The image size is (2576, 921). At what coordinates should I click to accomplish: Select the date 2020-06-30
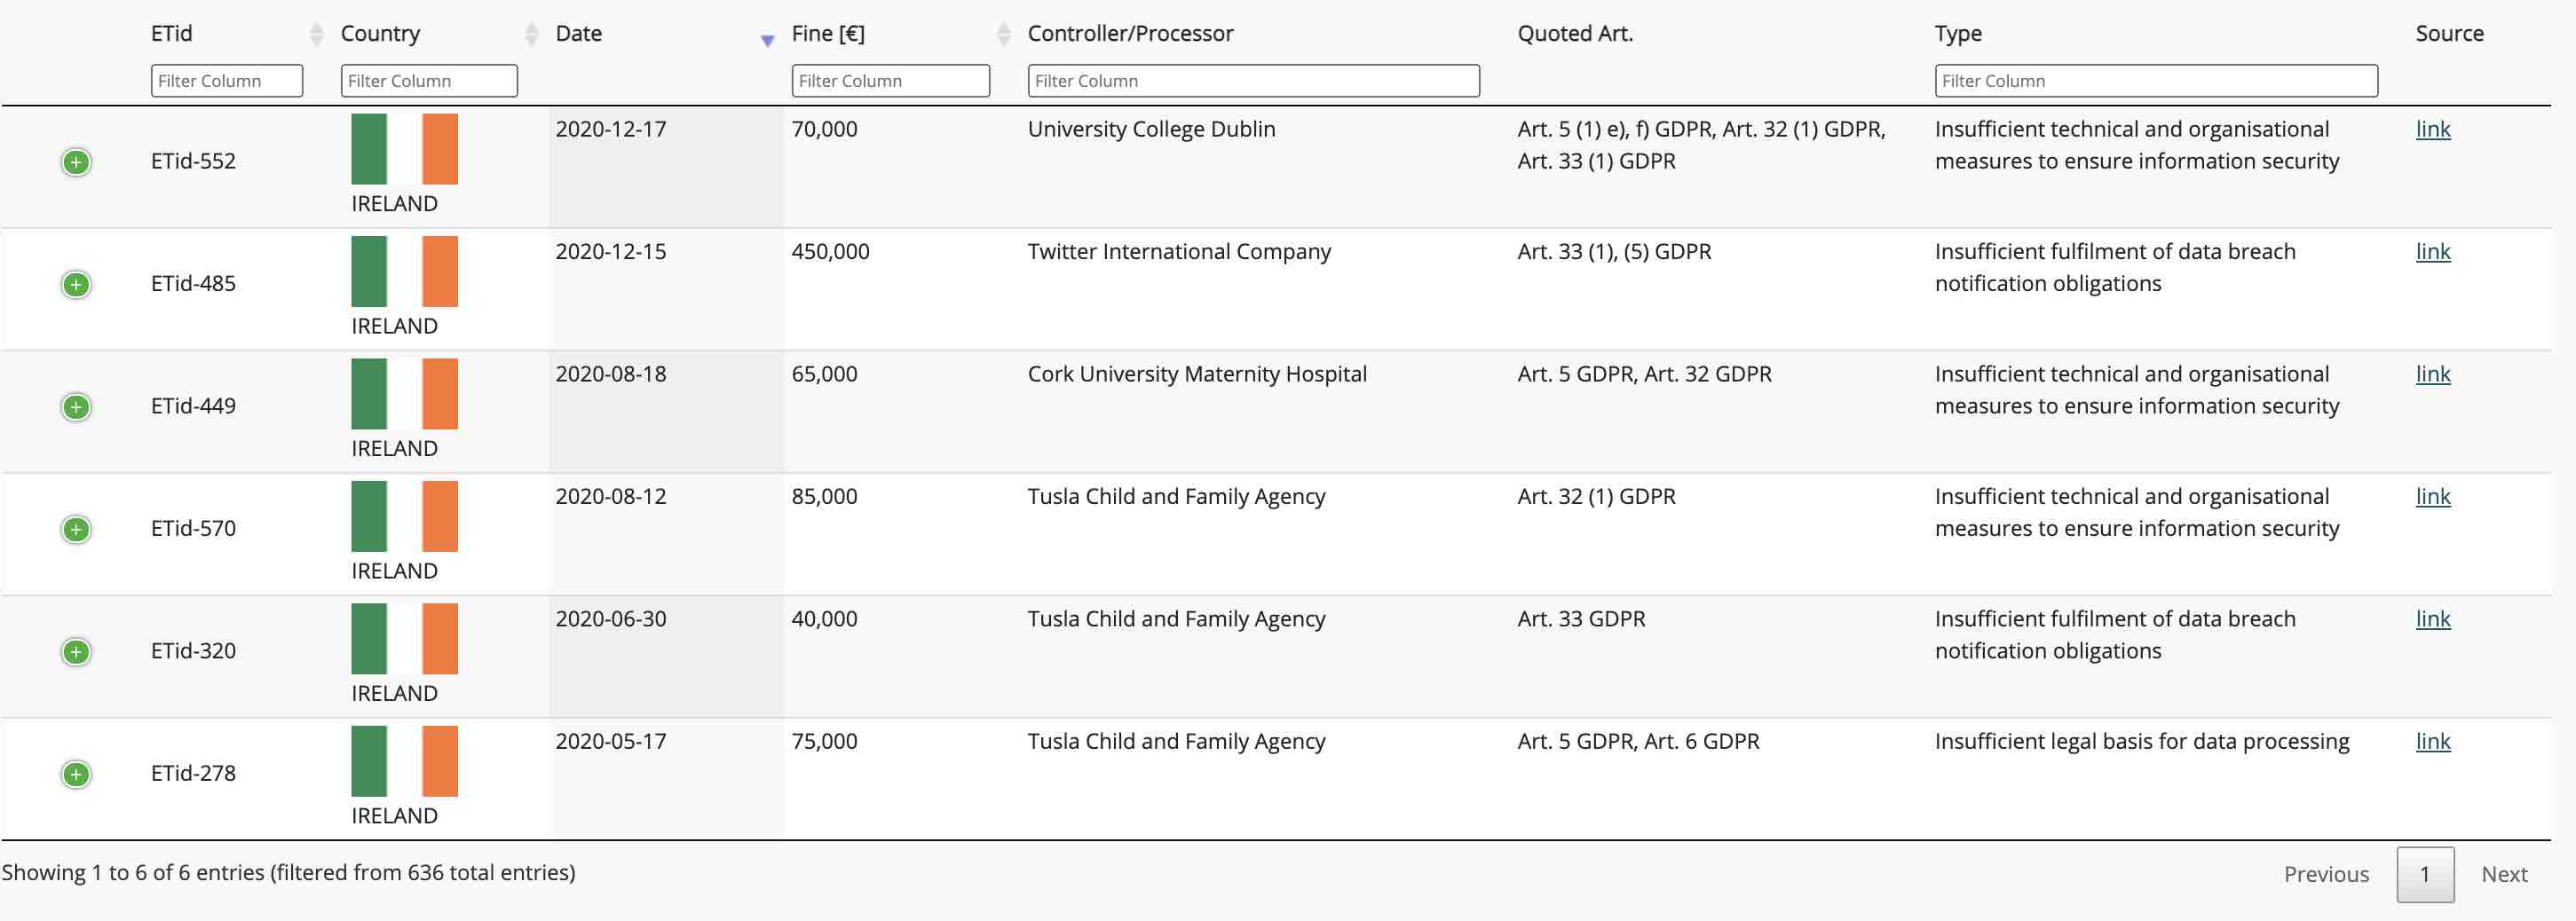[611, 619]
